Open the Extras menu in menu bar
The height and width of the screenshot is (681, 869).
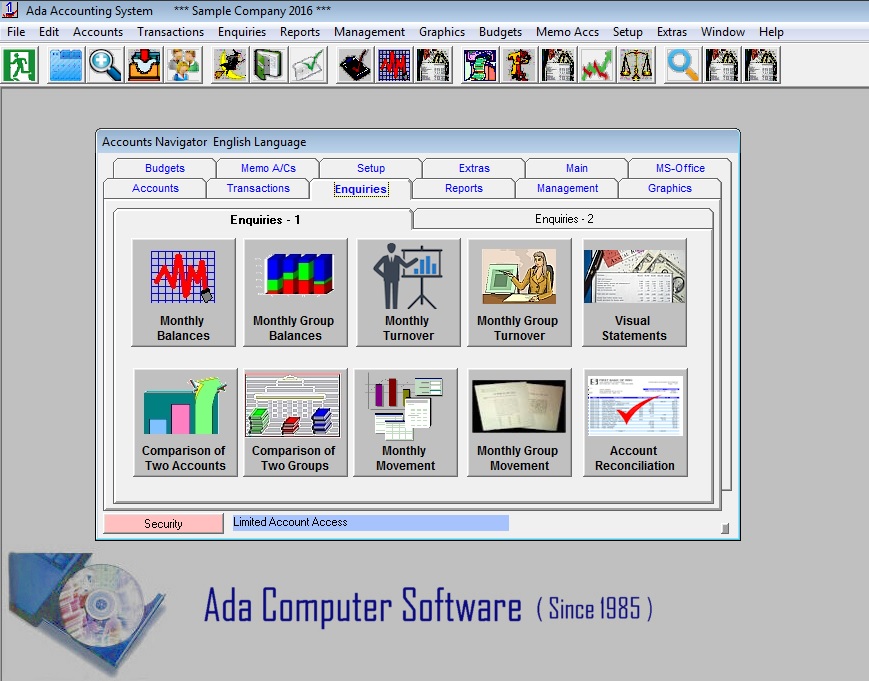pos(672,32)
